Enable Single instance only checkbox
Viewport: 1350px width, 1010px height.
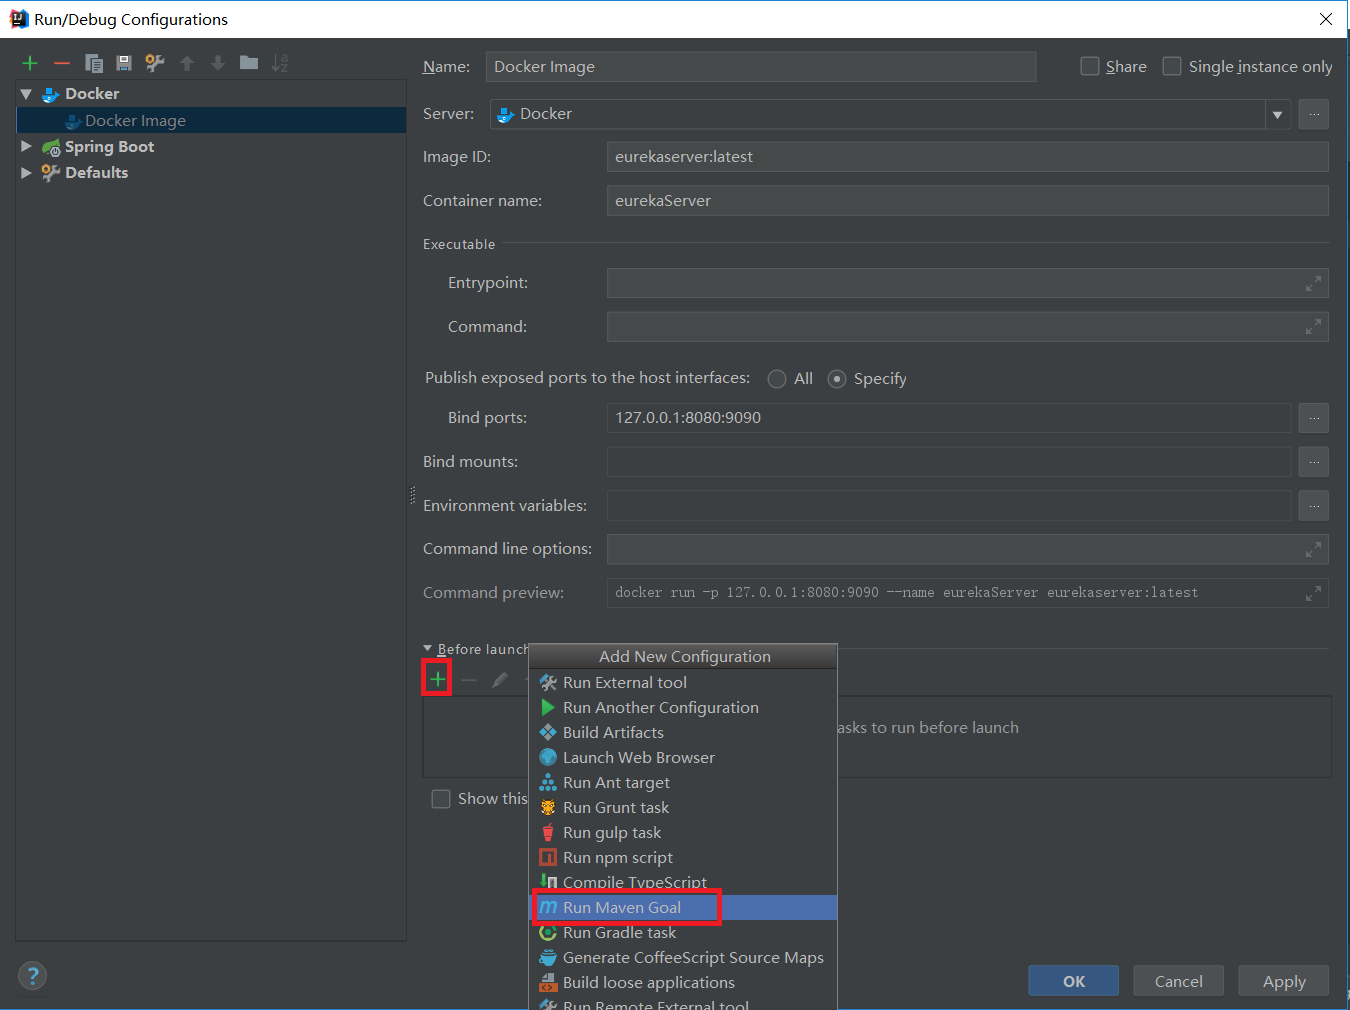click(1172, 66)
